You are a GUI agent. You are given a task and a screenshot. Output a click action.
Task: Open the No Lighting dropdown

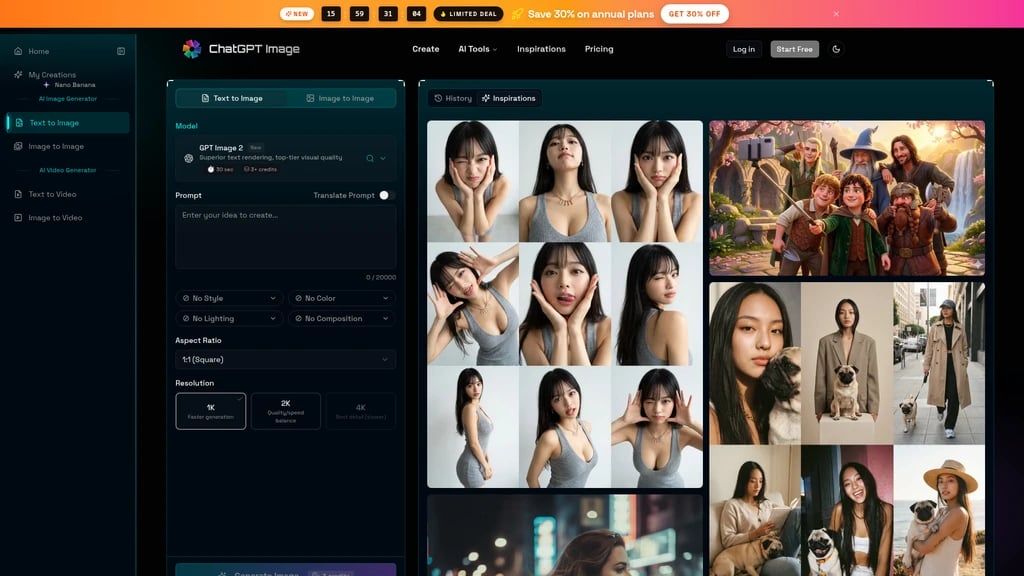click(x=229, y=318)
